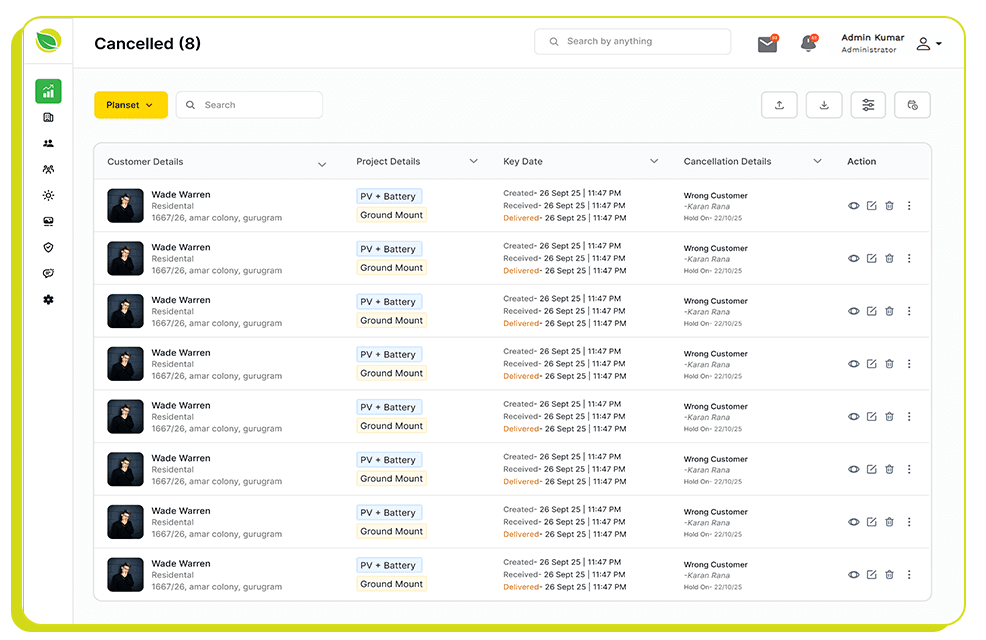
Task: Click the eye icon in last row
Action: point(854,575)
